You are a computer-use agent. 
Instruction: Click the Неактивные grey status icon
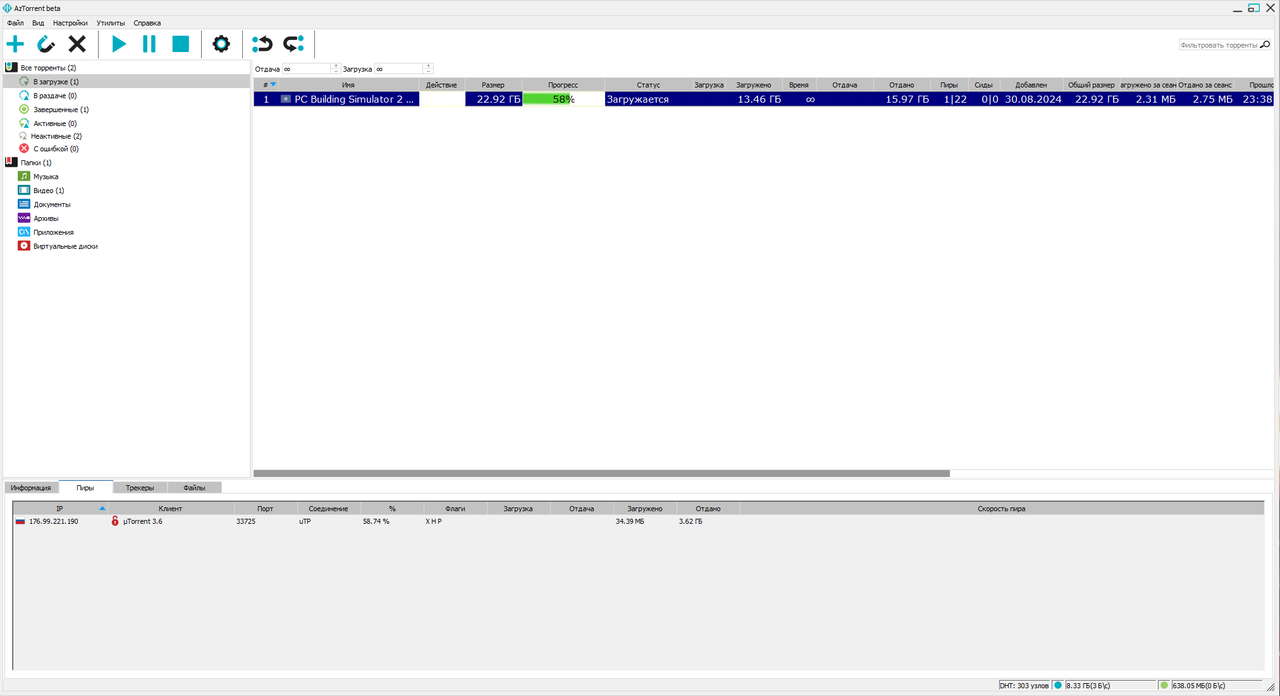[x=24, y=136]
